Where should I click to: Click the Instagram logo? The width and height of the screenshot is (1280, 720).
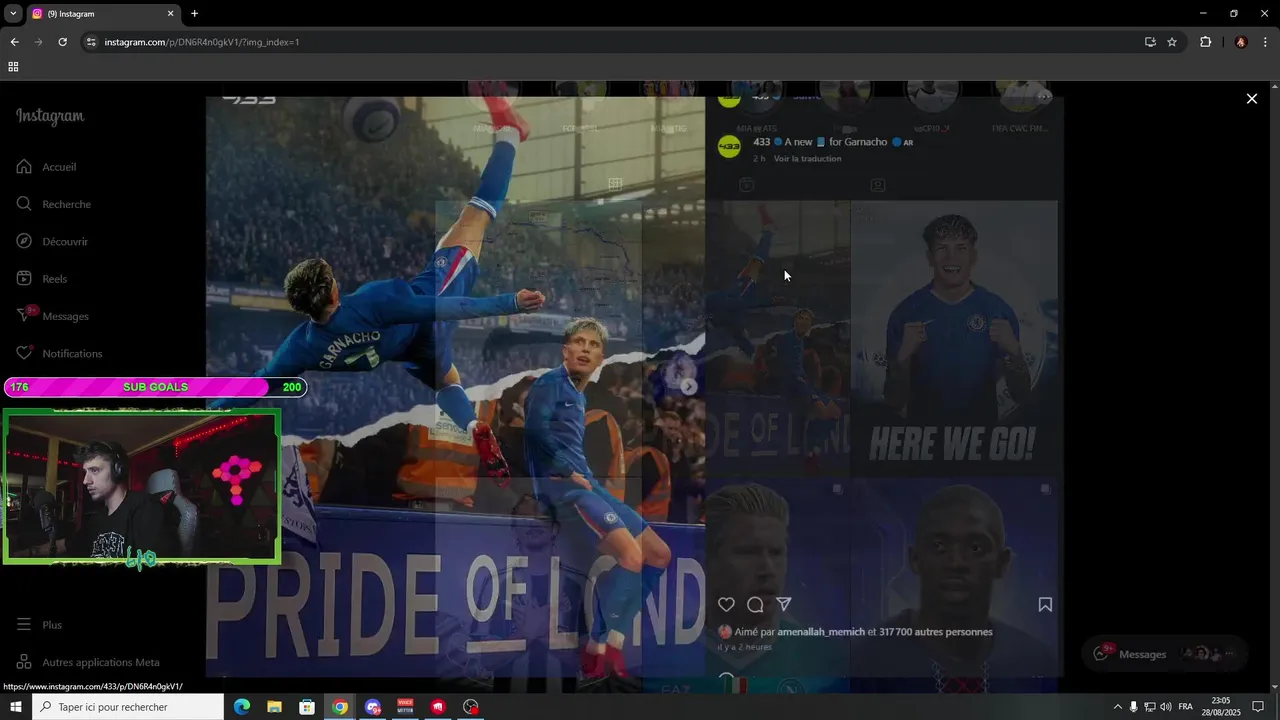click(x=50, y=116)
